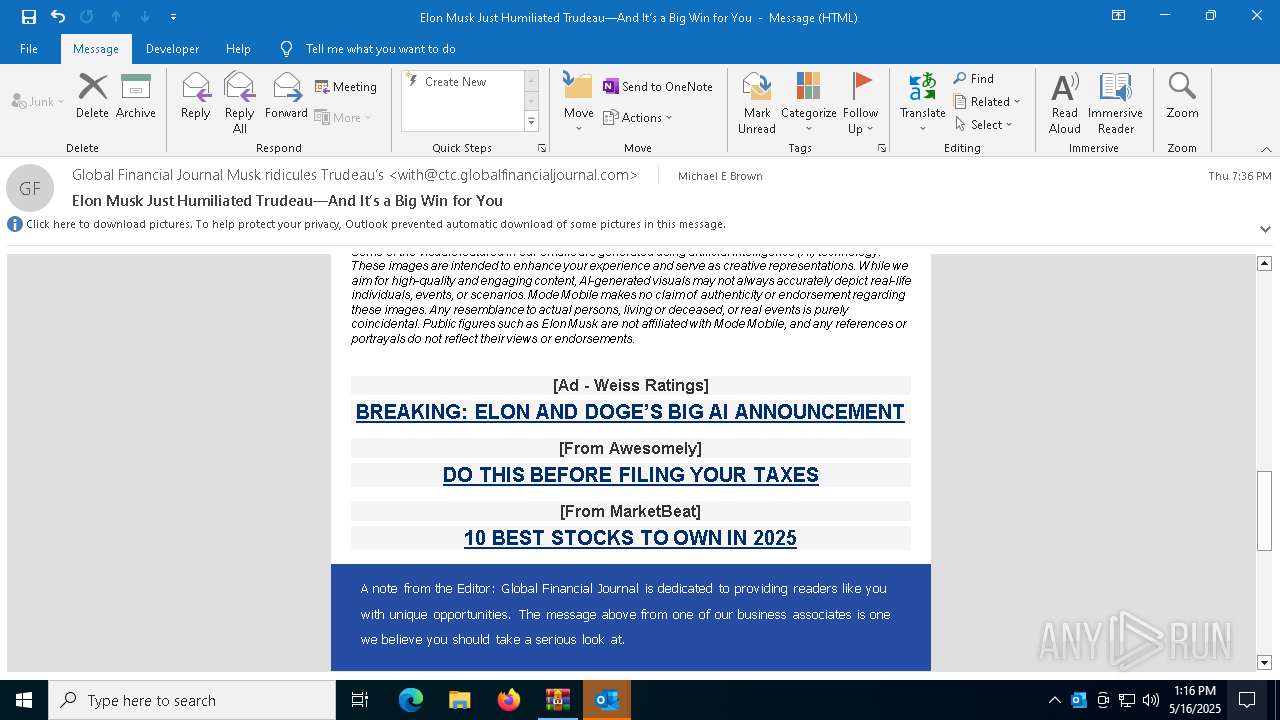Expand the Quick Steps gallery
Image resolution: width=1280 pixels, height=720 pixels.
531,122
